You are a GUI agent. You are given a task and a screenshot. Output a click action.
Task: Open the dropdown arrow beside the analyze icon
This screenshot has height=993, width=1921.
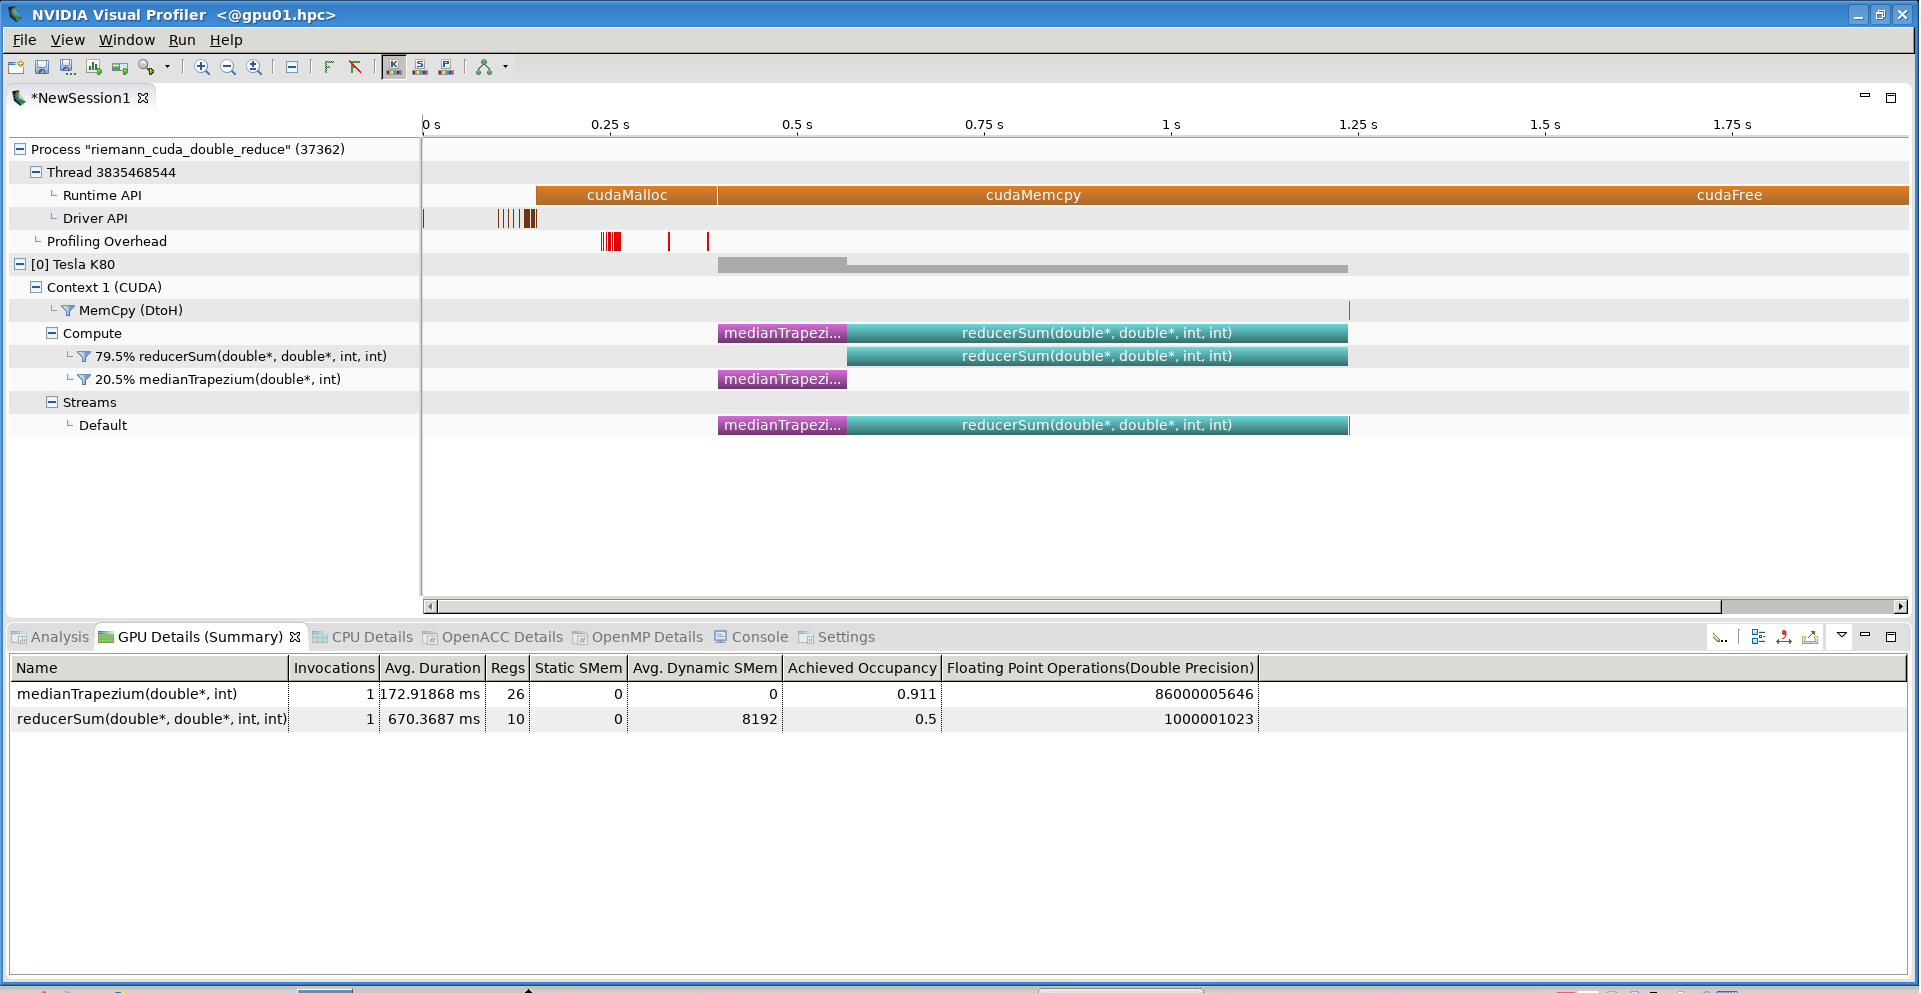pos(167,67)
